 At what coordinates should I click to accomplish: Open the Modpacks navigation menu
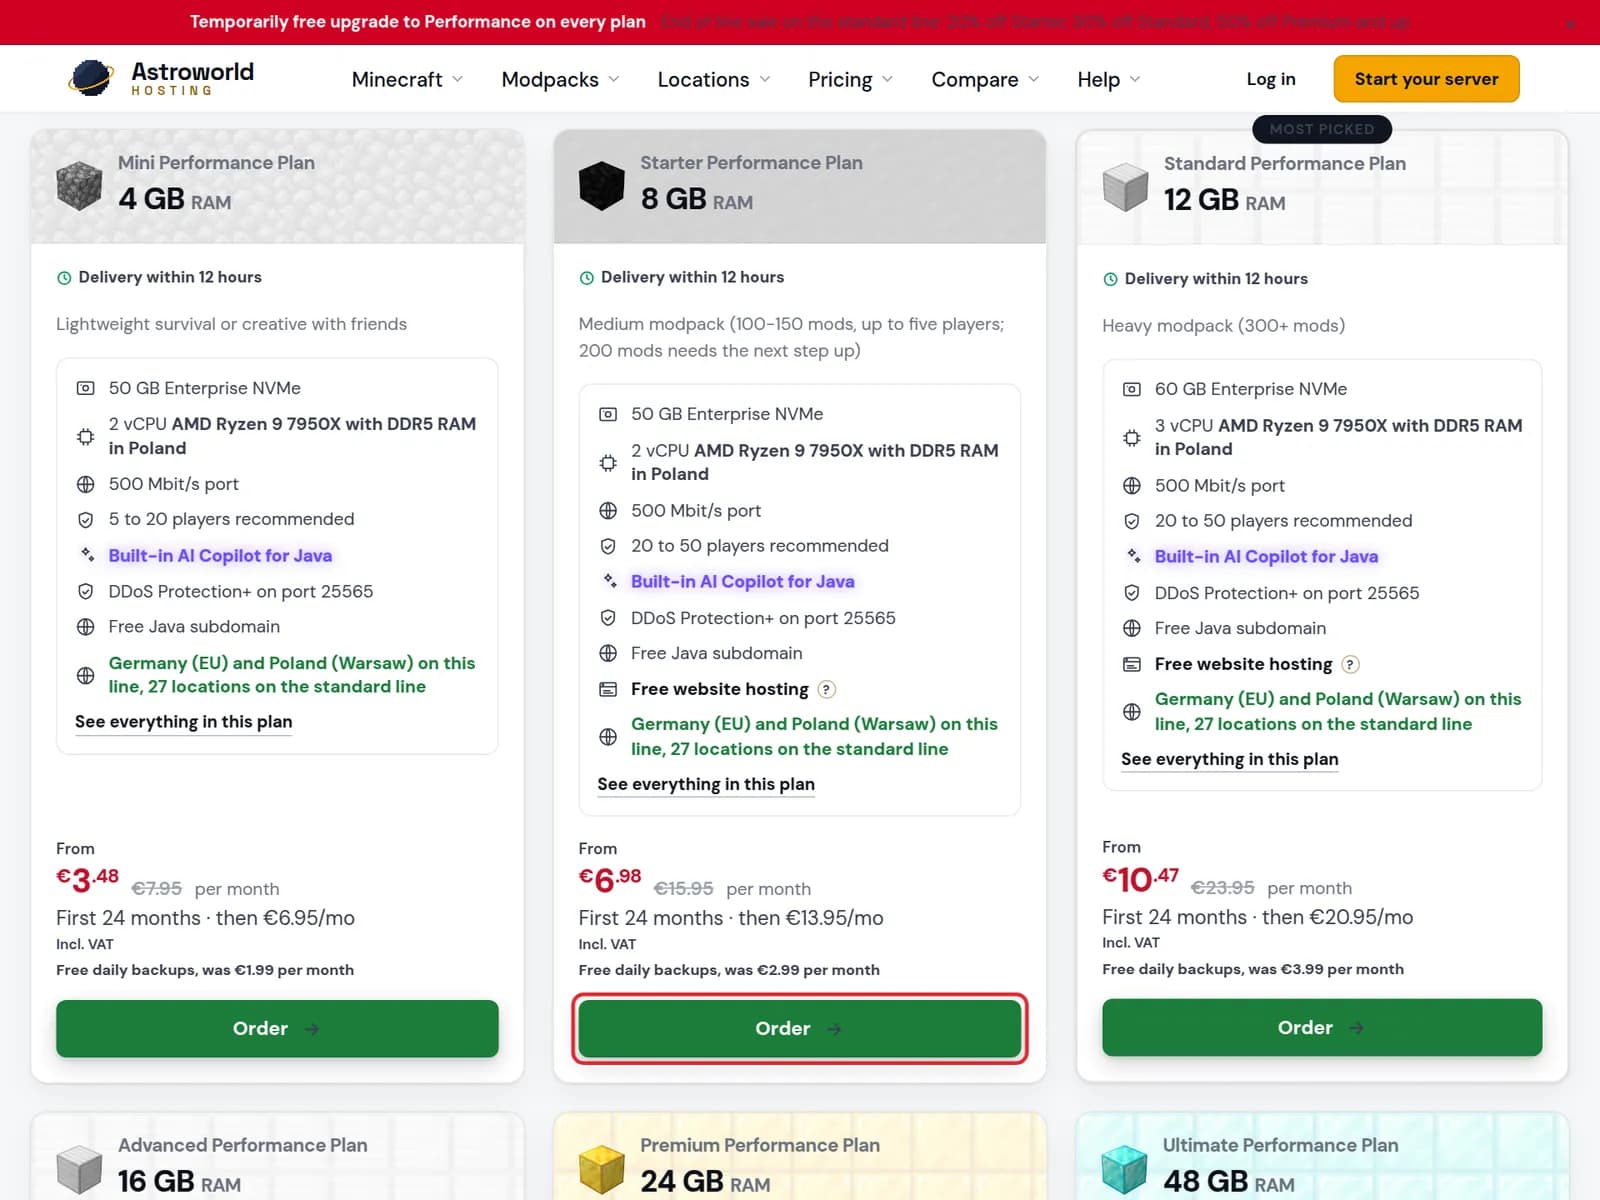(x=560, y=80)
